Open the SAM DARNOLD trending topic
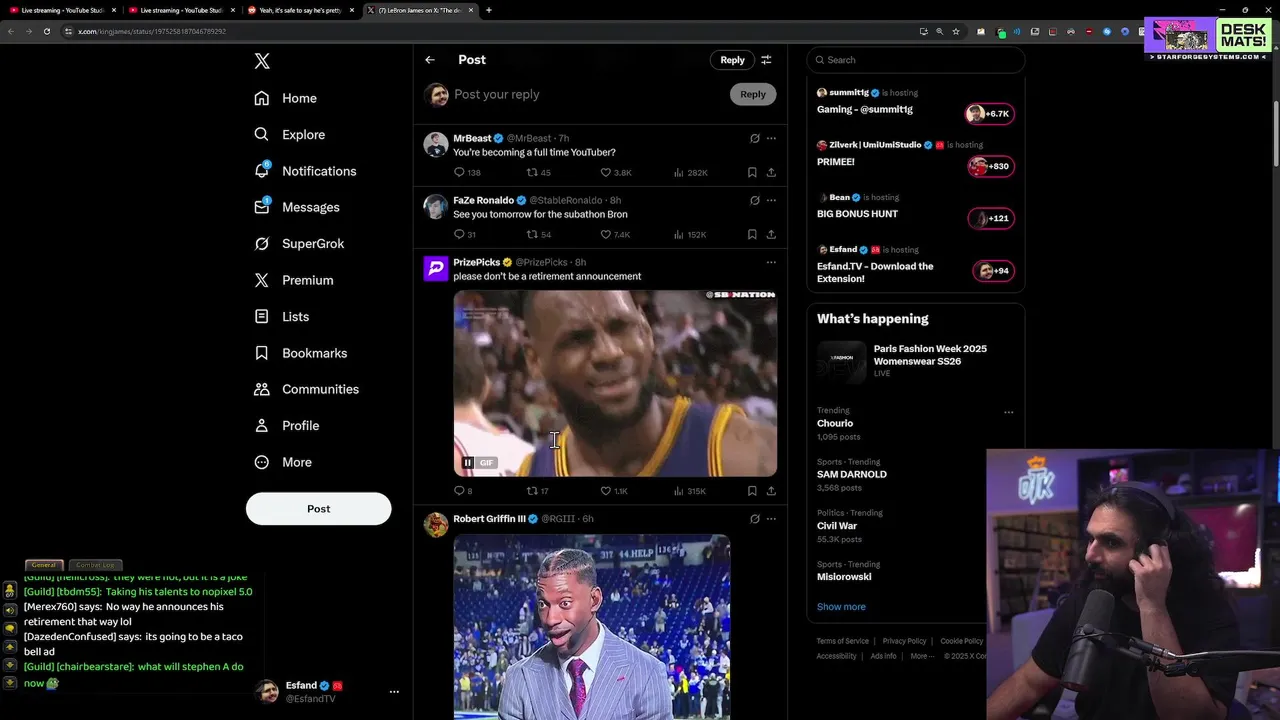This screenshot has height=720, width=1280. (x=851, y=474)
